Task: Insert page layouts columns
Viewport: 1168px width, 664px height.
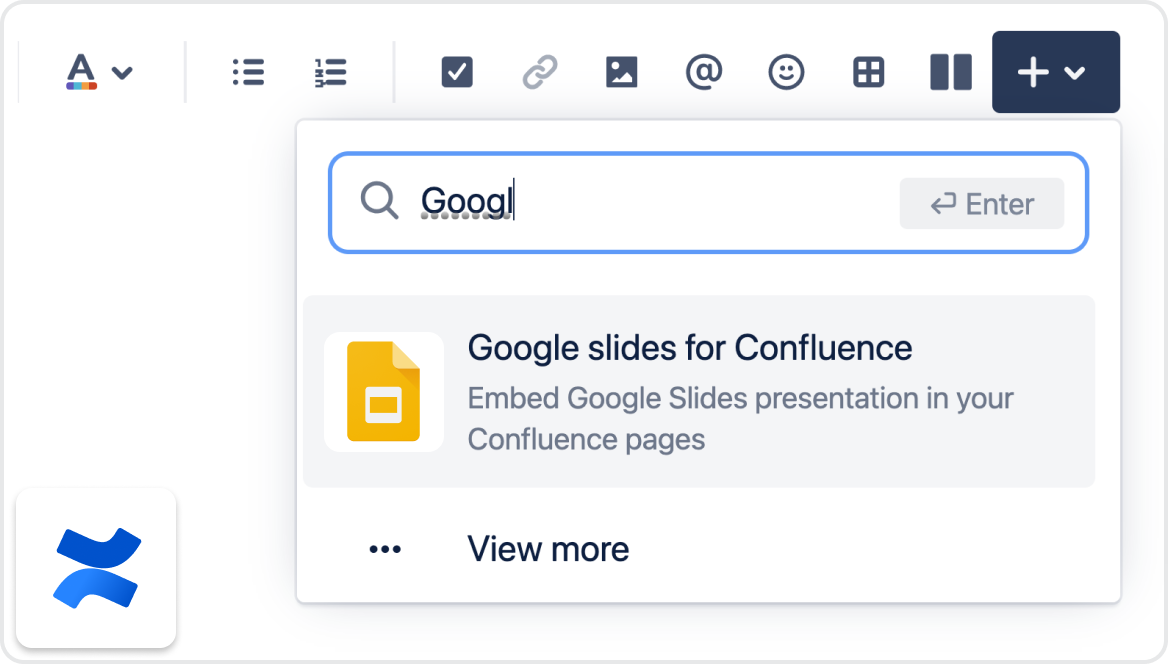Action: coord(950,72)
